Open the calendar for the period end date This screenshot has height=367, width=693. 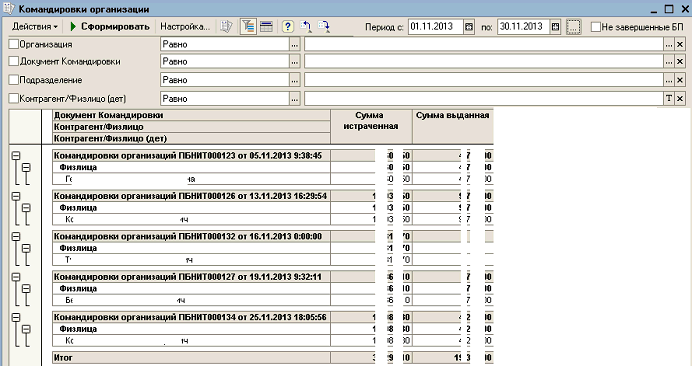556,27
